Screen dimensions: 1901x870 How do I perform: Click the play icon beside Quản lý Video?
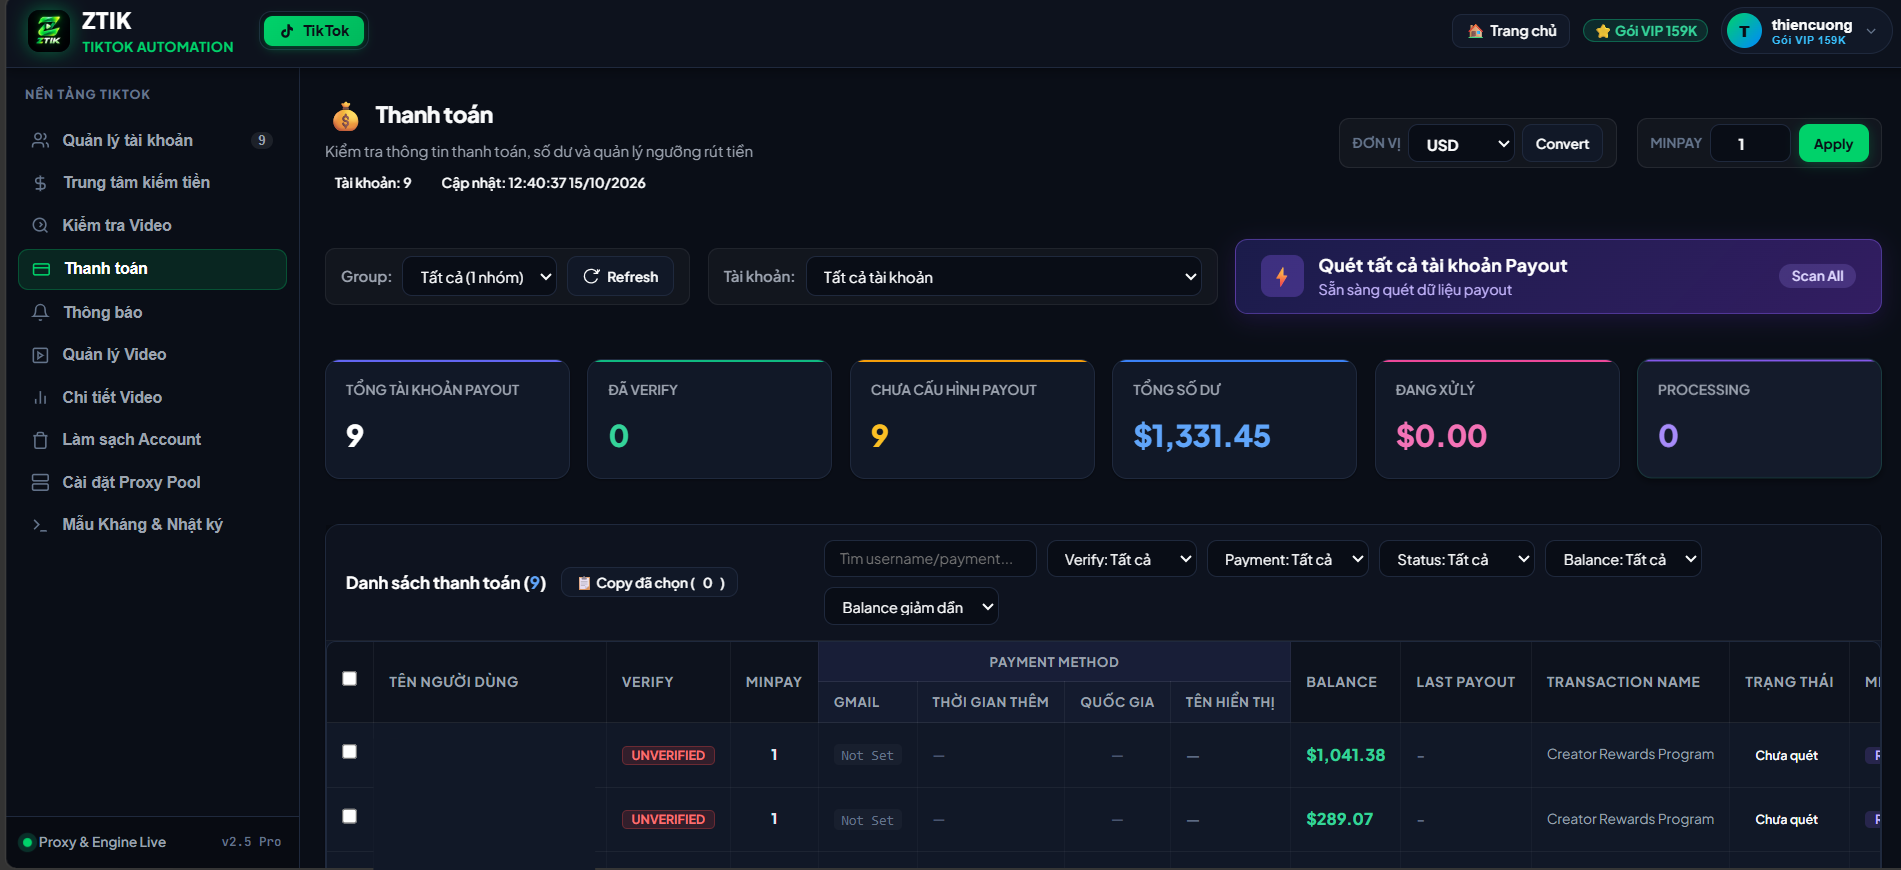(40, 355)
